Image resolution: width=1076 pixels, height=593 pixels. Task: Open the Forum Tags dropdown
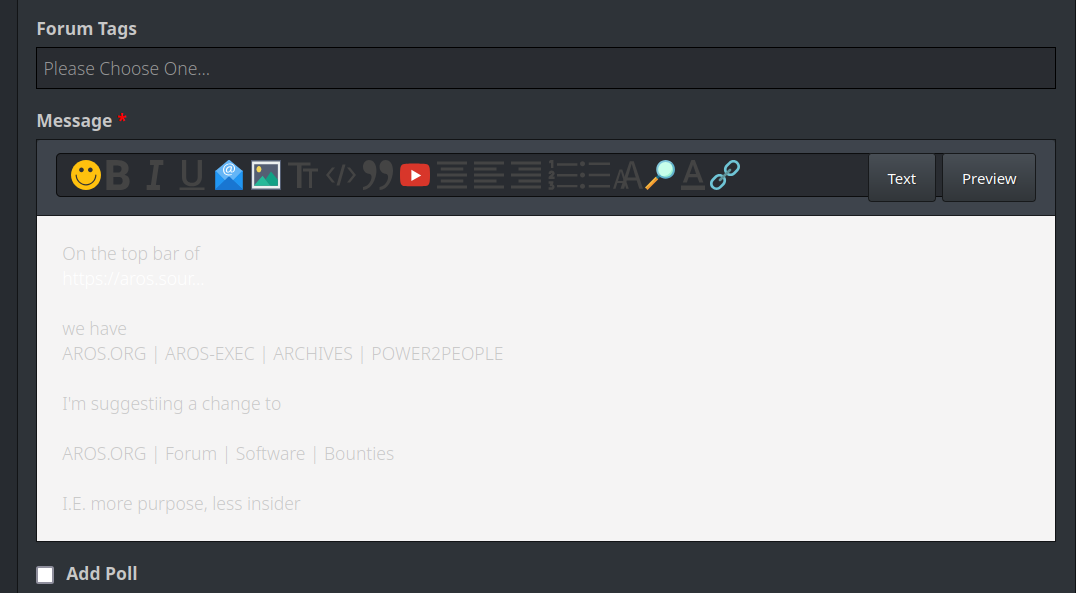tap(545, 68)
